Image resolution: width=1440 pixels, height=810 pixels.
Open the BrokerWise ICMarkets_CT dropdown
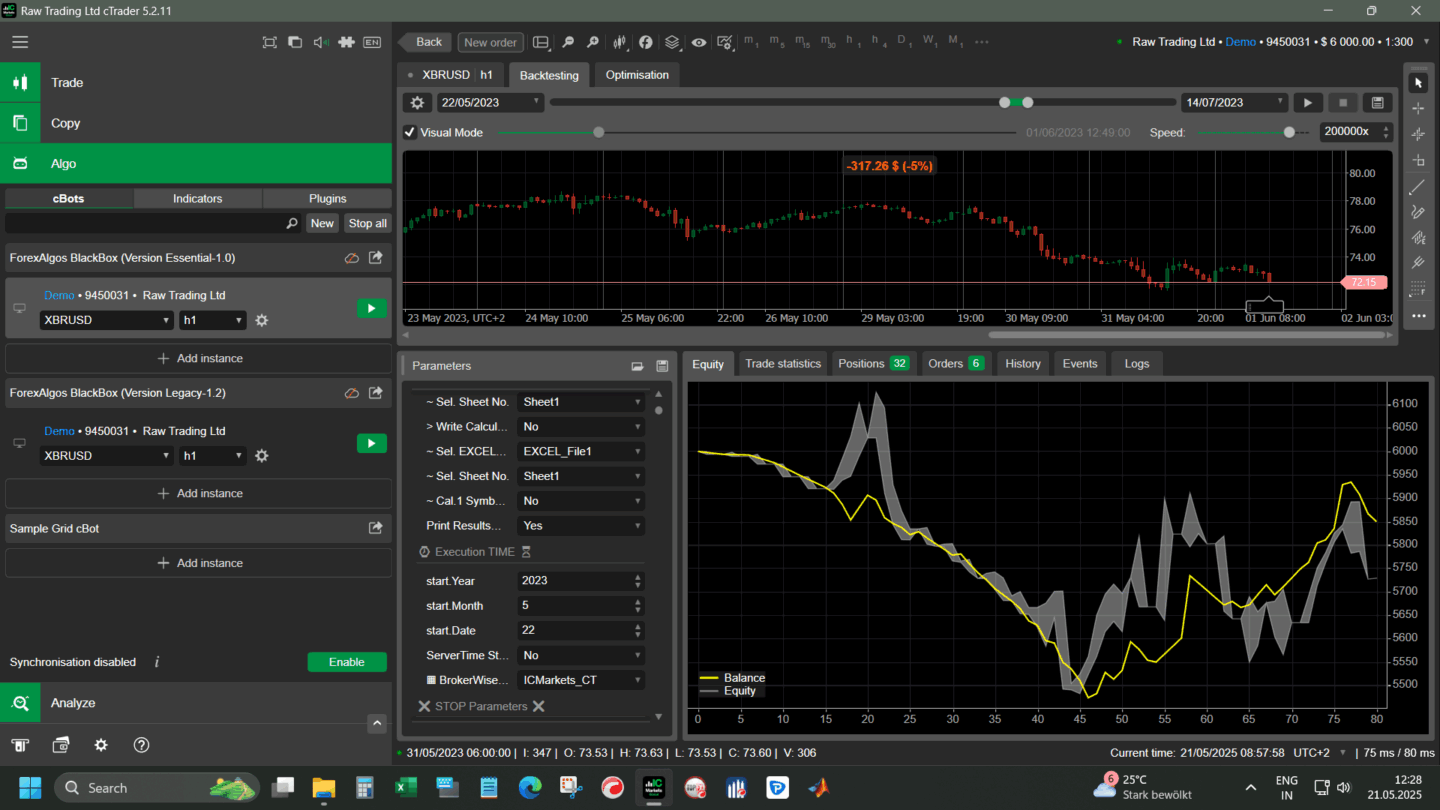580,680
